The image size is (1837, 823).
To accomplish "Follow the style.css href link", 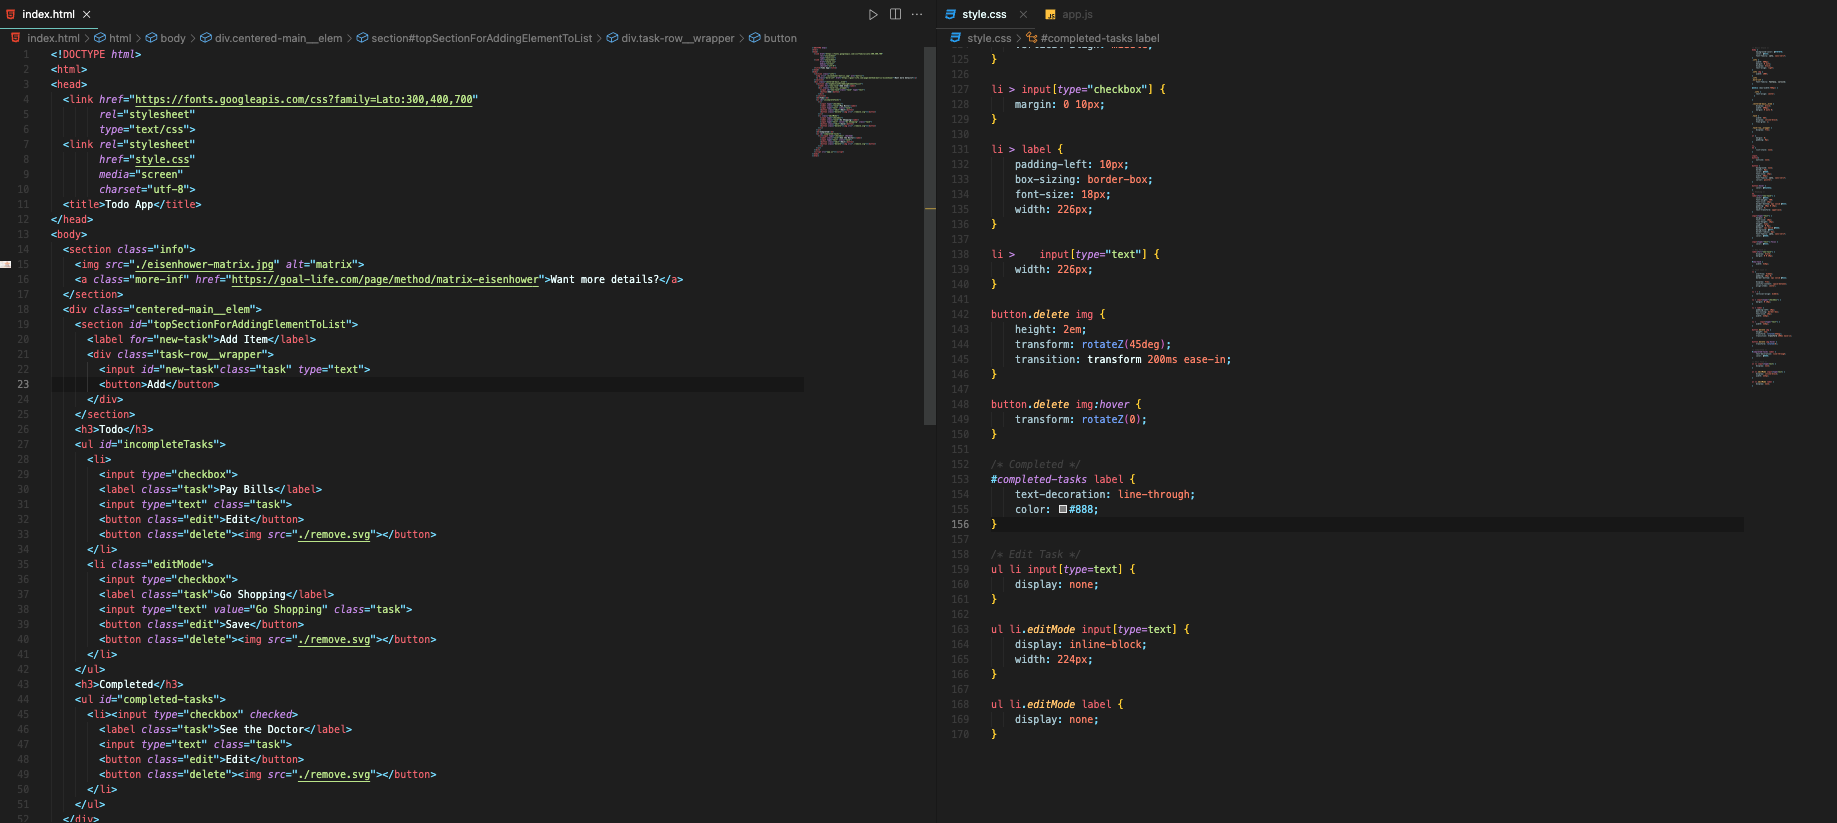I will 162,159.
